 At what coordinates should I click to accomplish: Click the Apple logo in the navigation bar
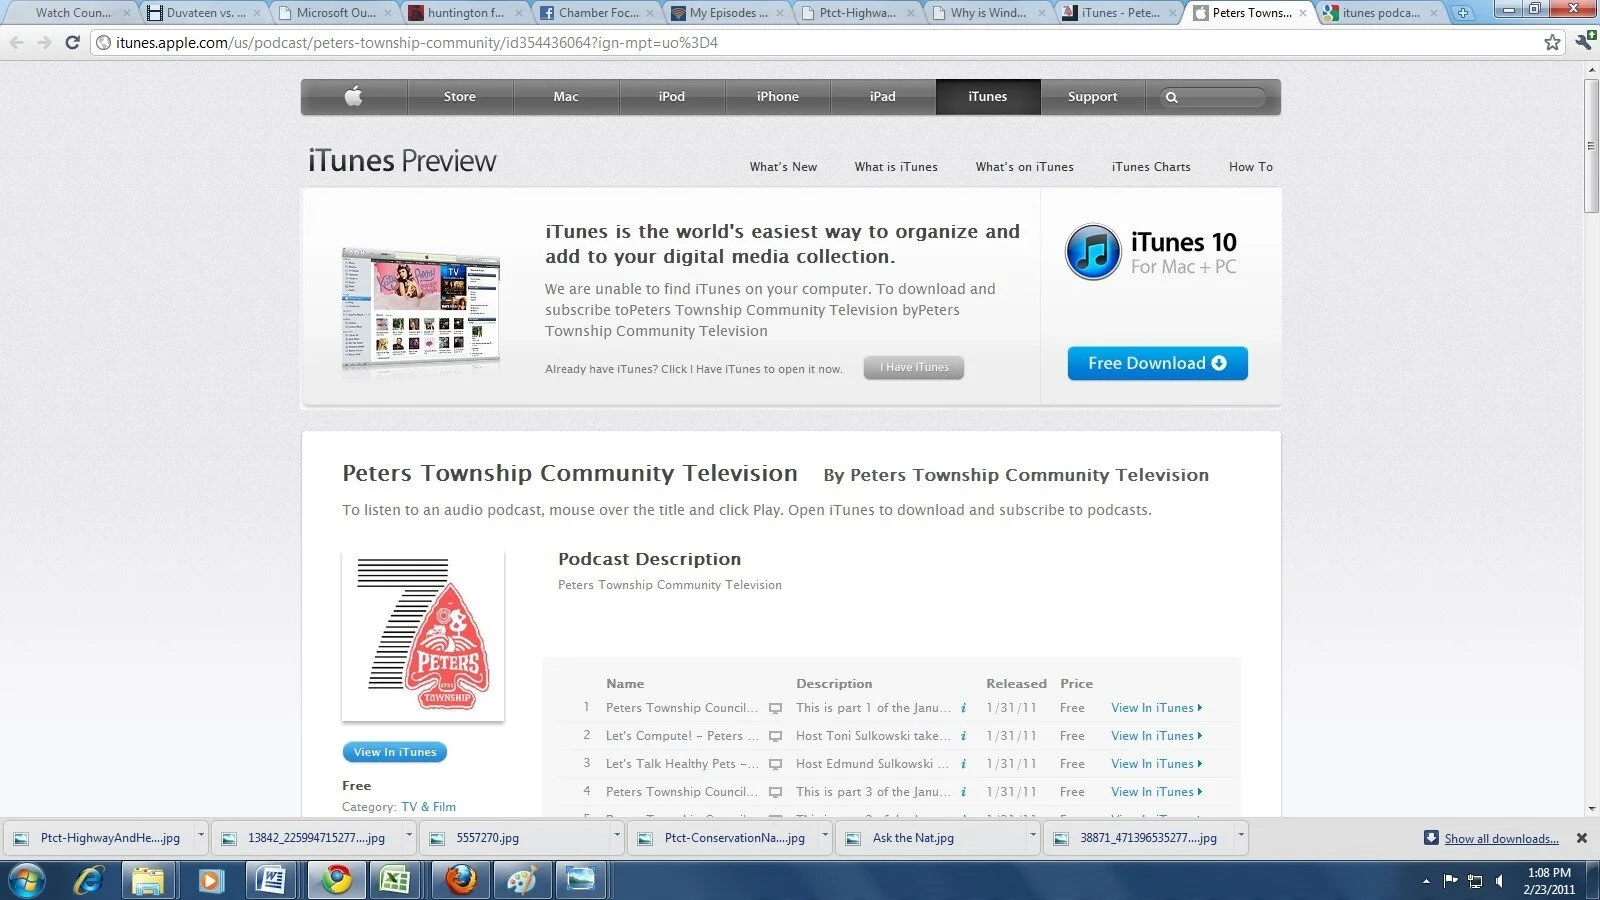pos(353,96)
